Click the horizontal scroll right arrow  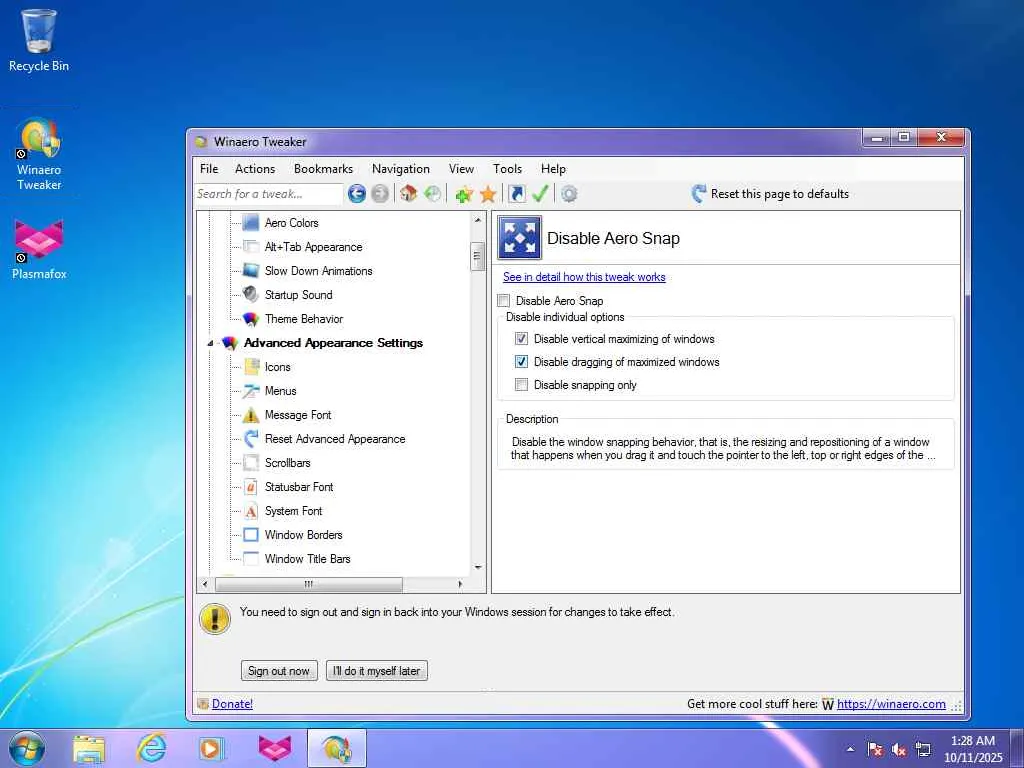coord(460,584)
